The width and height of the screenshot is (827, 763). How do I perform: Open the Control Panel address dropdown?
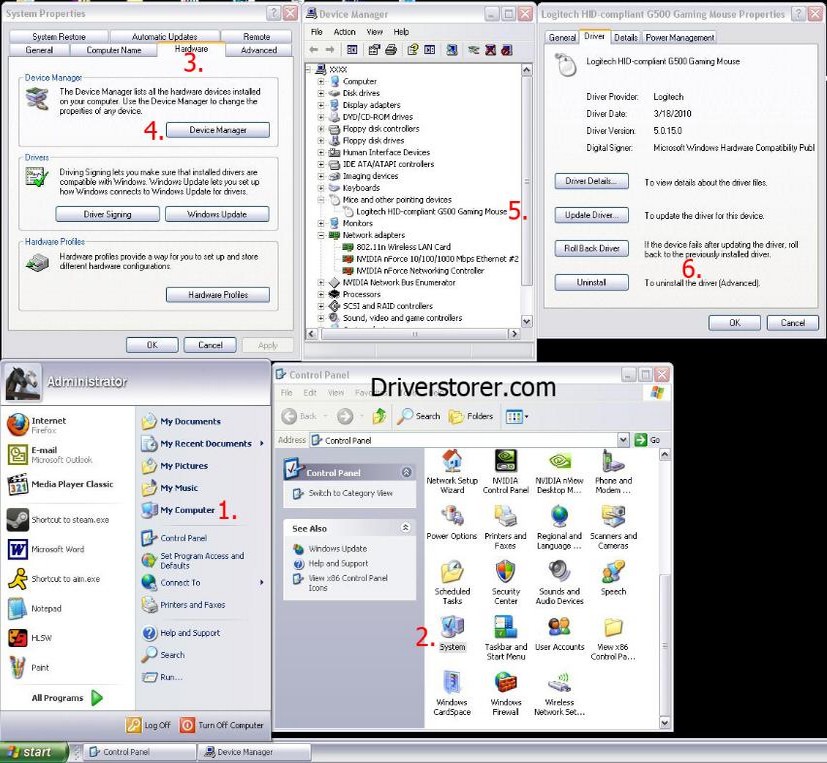click(x=623, y=440)
